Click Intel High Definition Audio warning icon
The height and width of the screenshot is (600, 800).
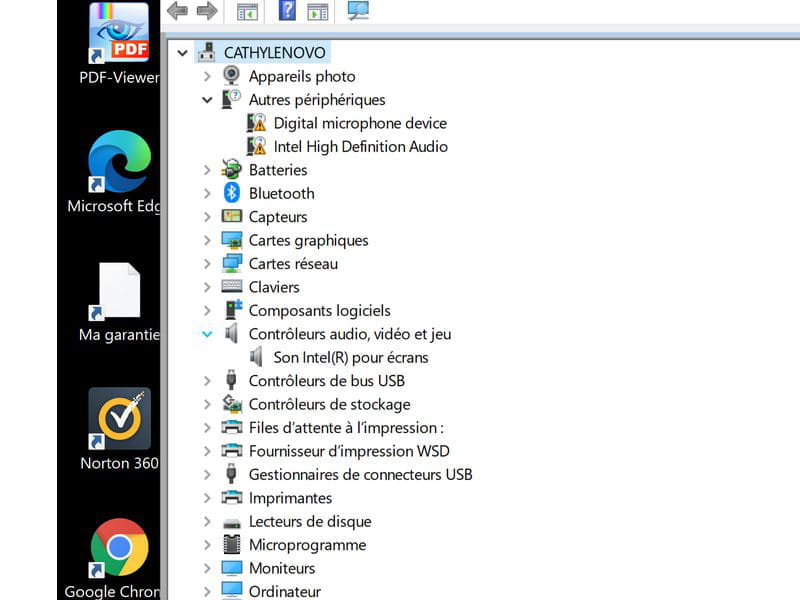257,146
